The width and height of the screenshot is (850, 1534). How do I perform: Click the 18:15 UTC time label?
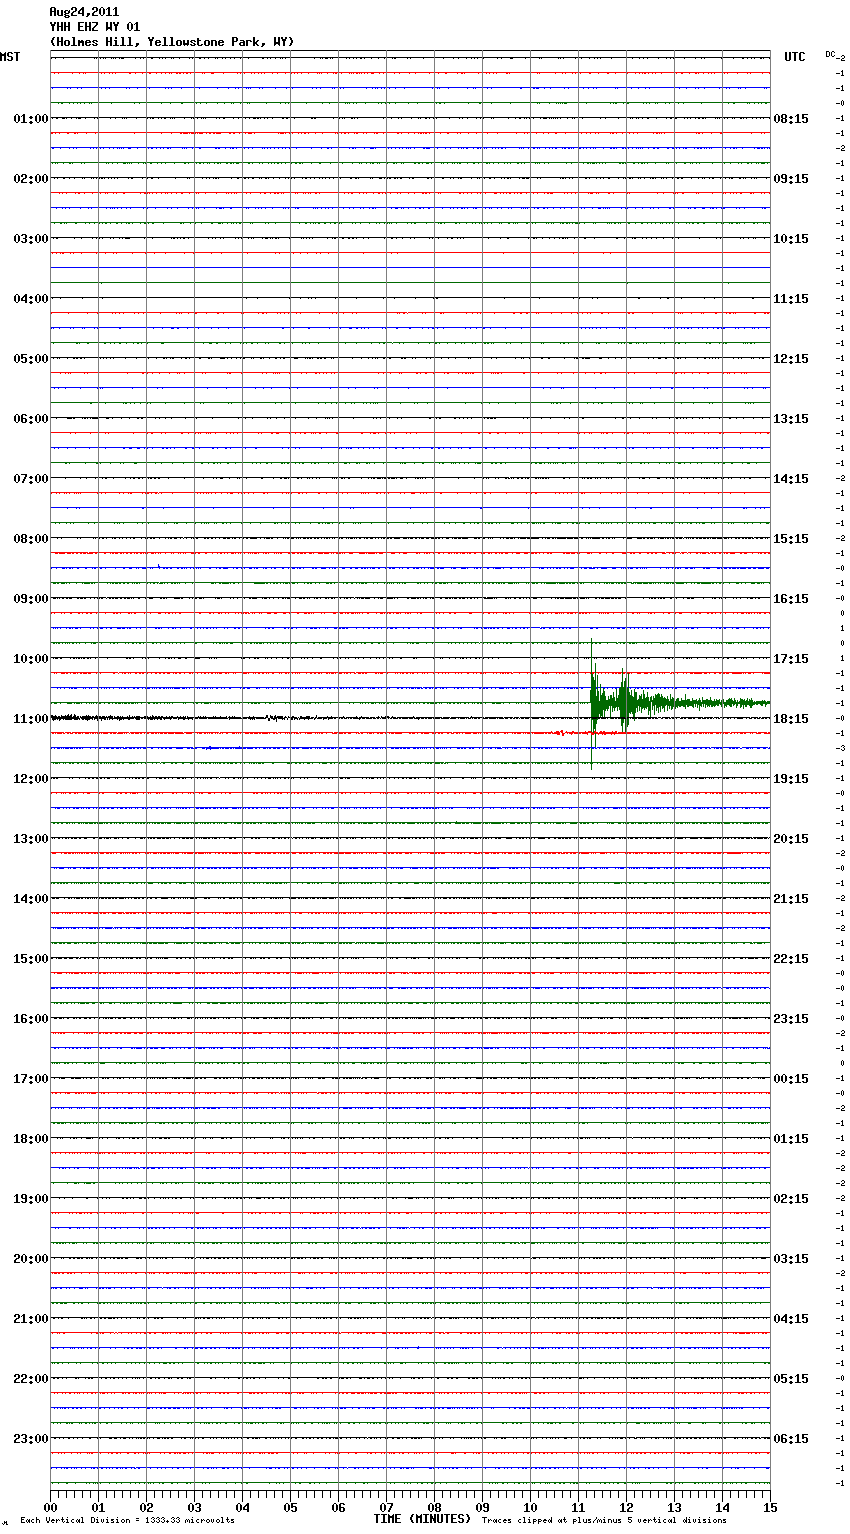(791, 719)
